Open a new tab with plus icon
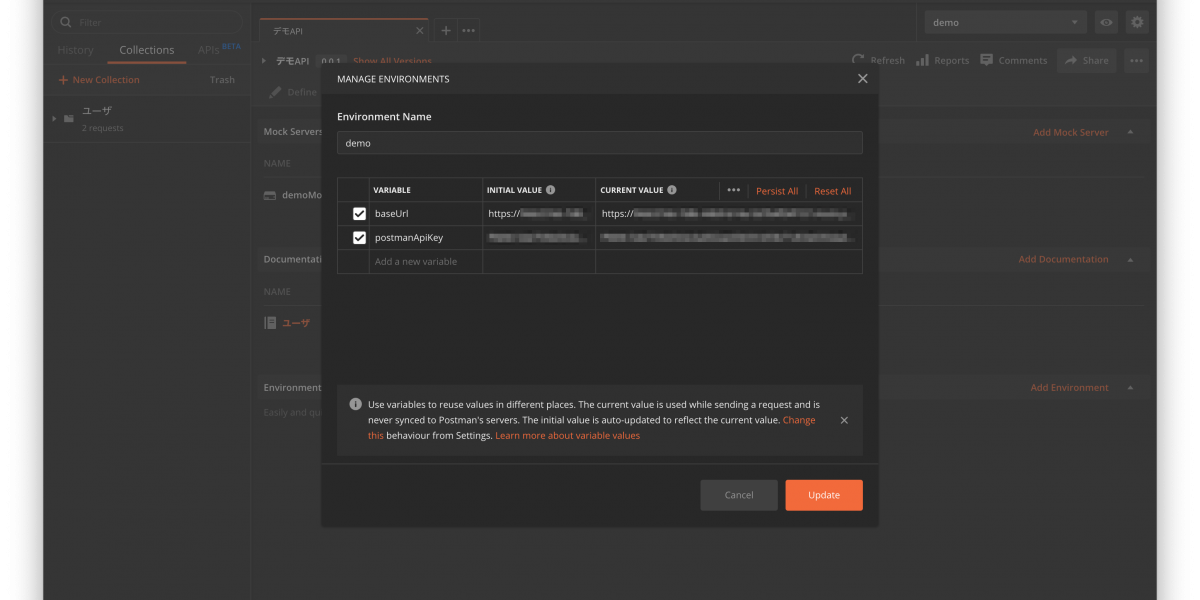Viewport: 1200px width, 600px height. (x=446, y=30)
